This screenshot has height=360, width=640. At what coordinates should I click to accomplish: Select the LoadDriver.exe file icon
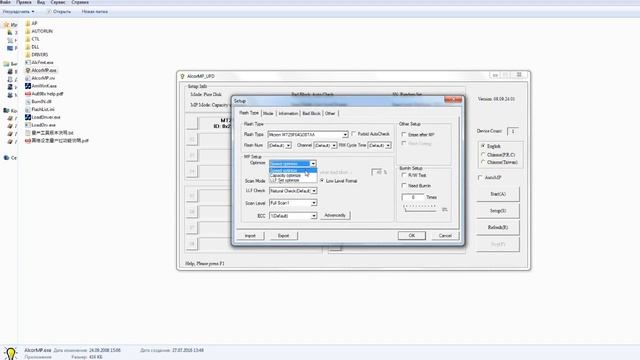(28, 117)
